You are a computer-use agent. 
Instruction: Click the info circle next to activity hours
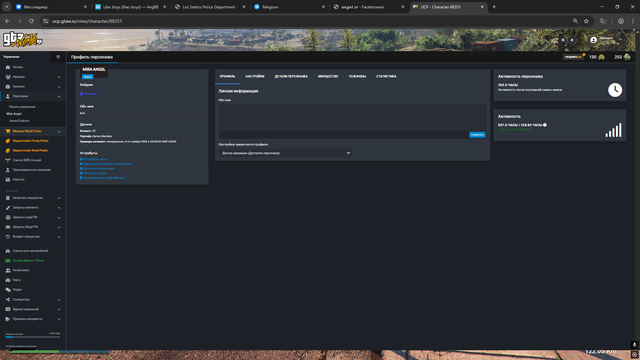click(544, 125)
